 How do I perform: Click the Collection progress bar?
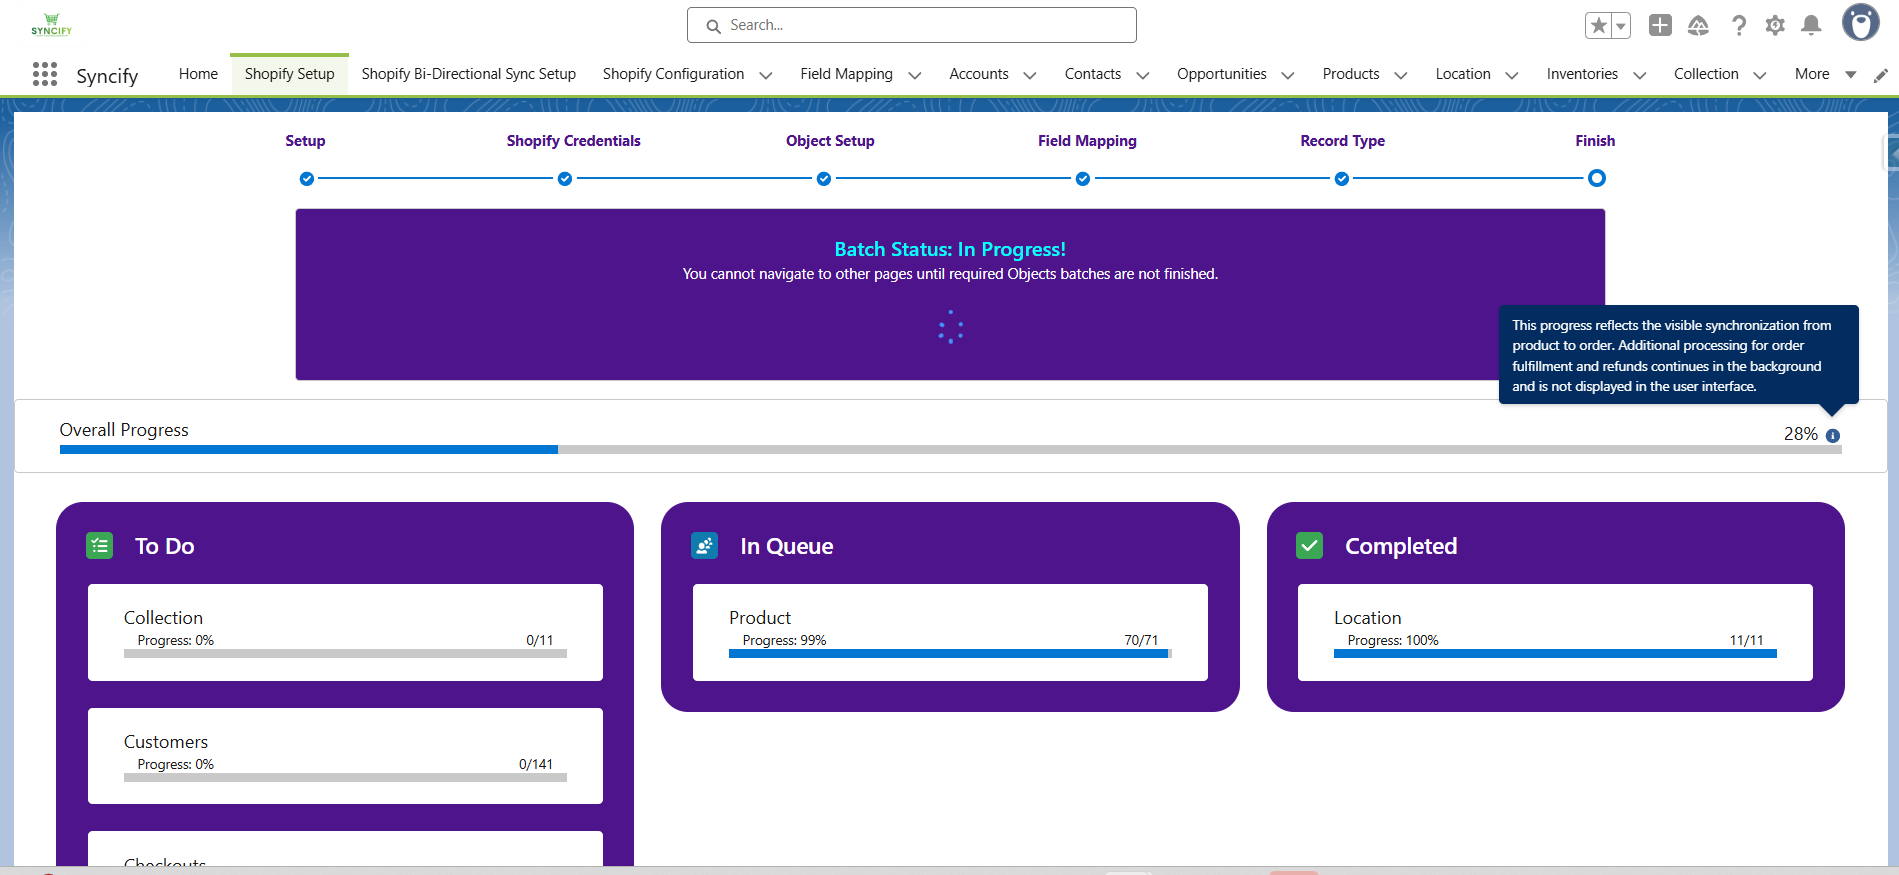pyautogui.click(x=345, y=653)
